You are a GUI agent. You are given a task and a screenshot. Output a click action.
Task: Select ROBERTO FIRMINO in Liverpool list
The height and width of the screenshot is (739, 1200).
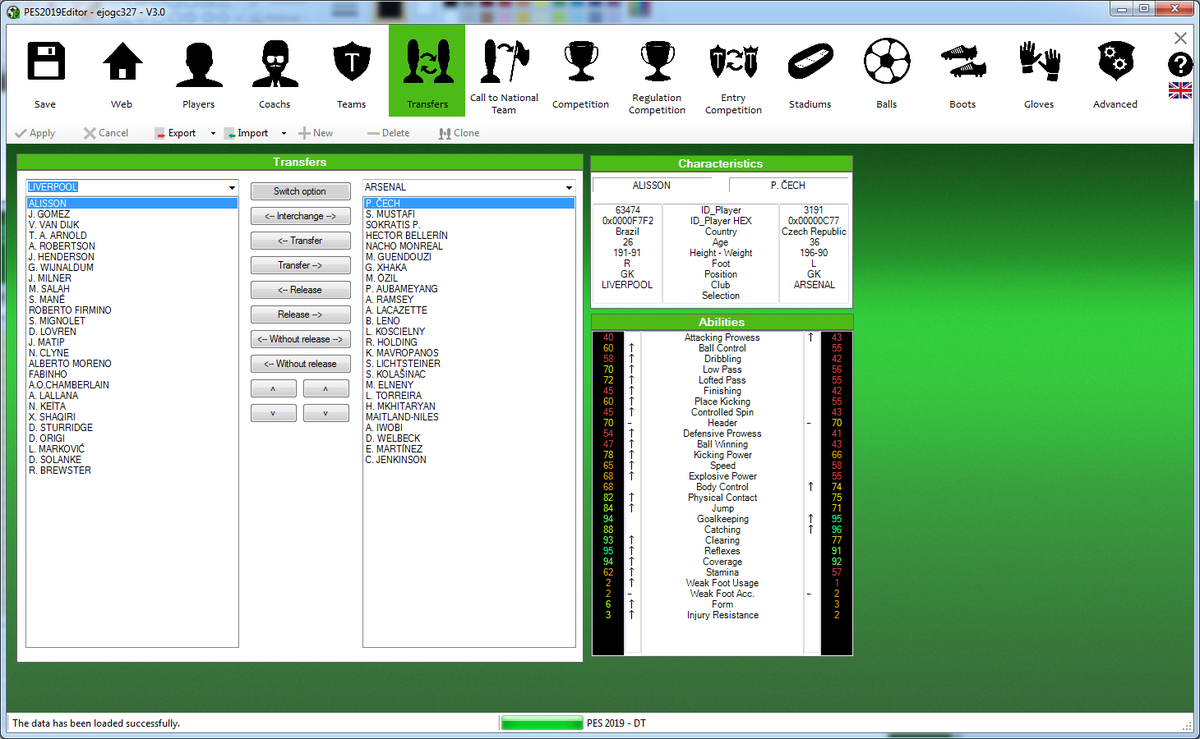coord(132,310)
